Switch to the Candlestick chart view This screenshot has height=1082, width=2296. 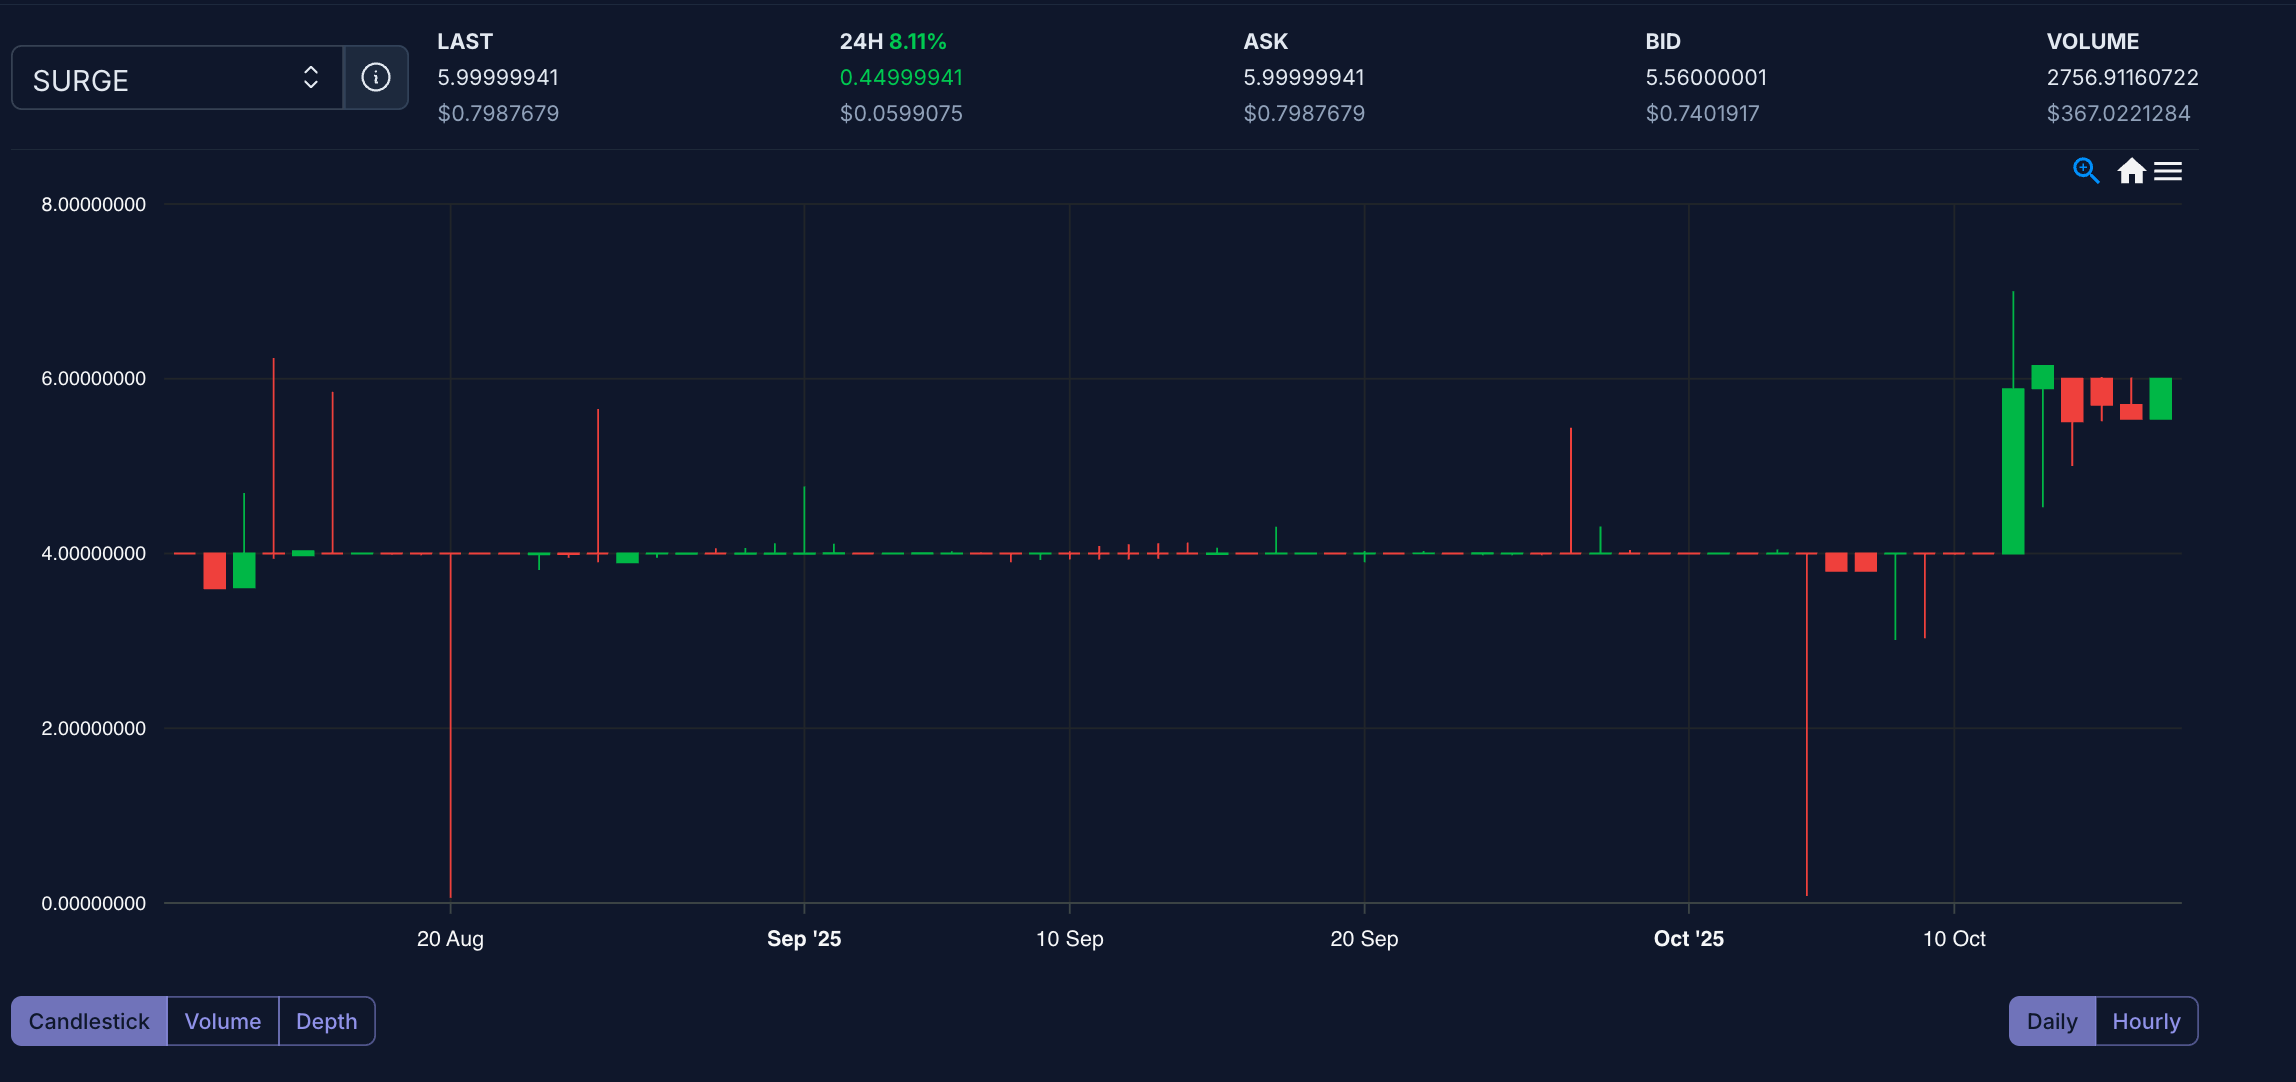(x=89, y=1021)
